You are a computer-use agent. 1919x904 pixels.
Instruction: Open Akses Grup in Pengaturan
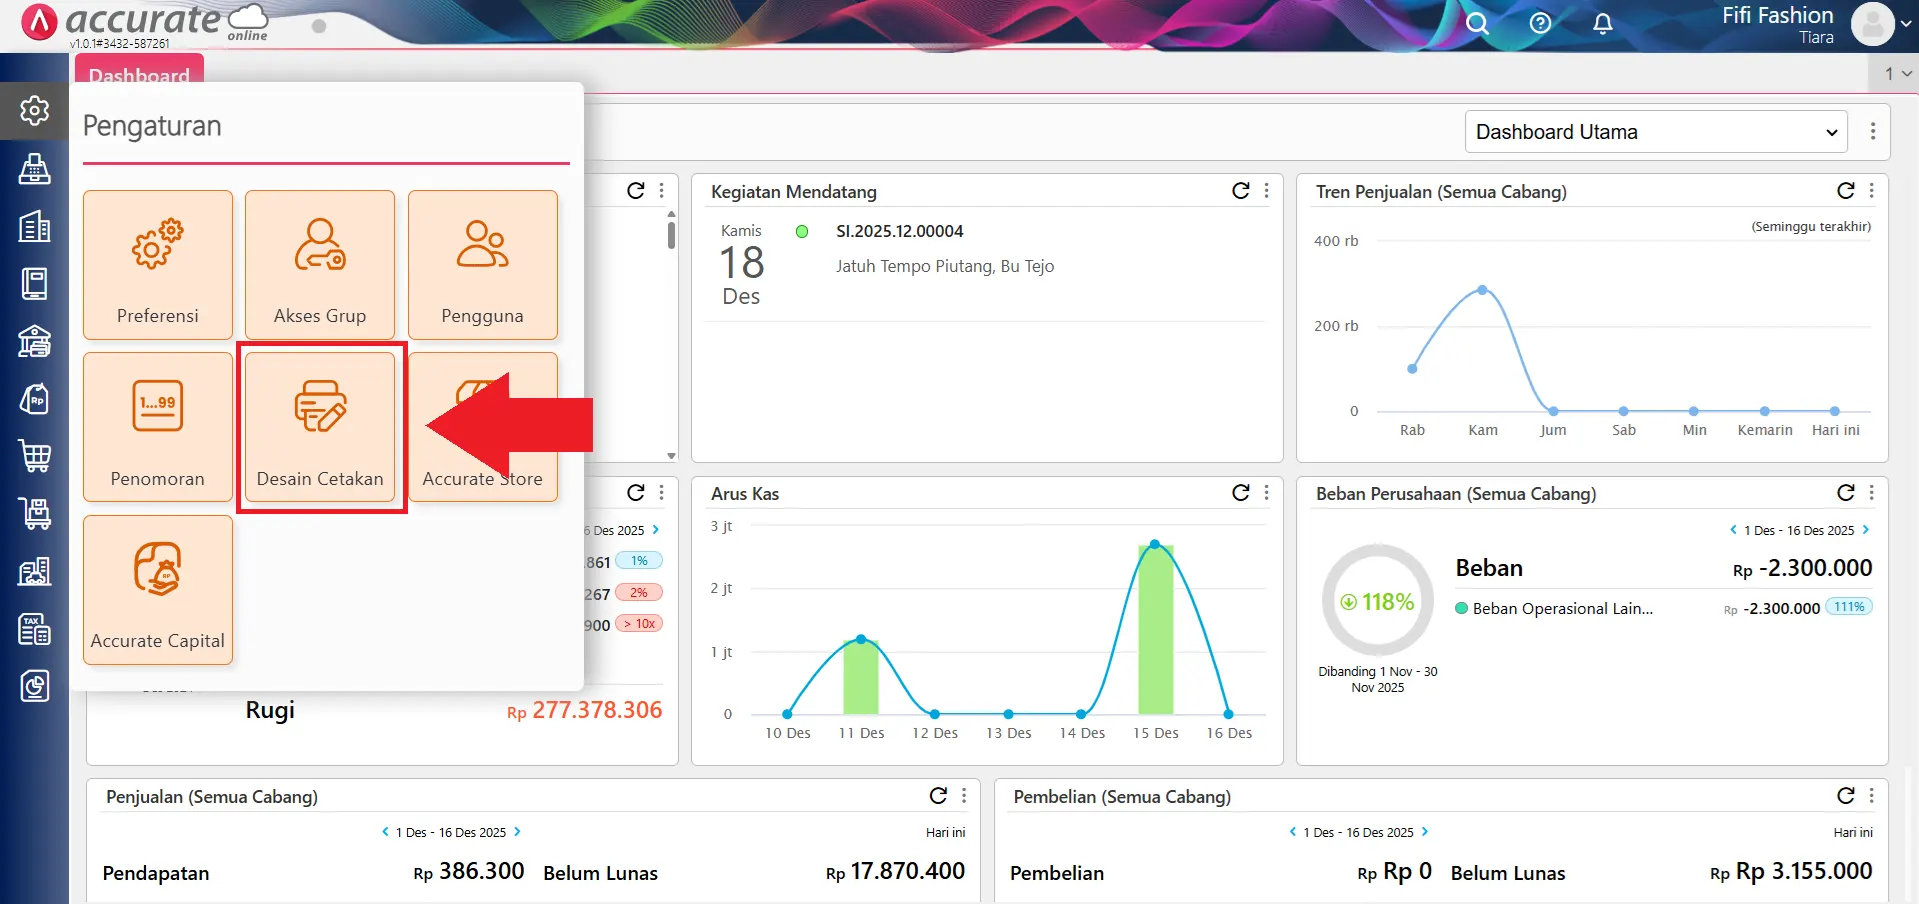[x=320, y=265]
